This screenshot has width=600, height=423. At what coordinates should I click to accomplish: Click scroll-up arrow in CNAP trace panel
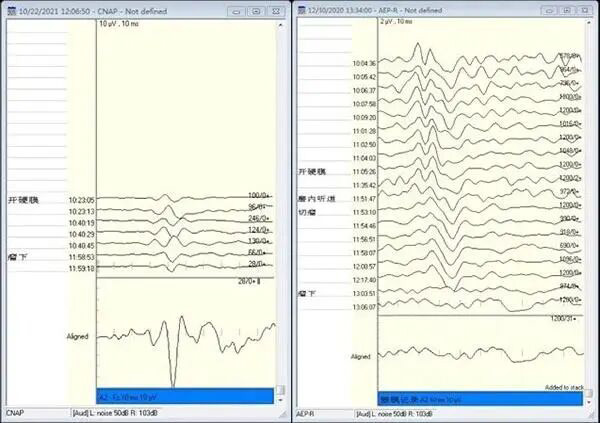(281, 23)
